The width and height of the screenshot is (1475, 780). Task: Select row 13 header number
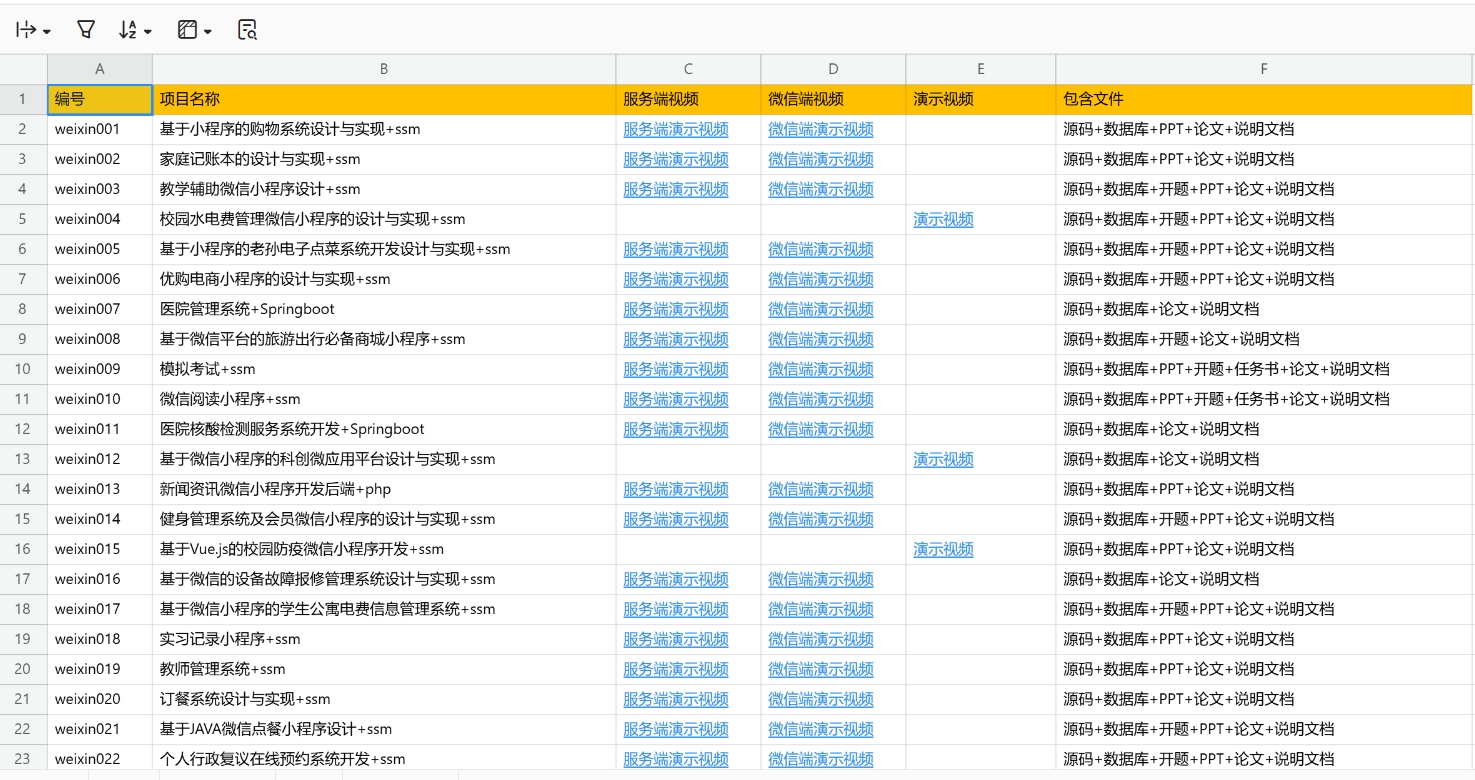[x=23, y=459]
